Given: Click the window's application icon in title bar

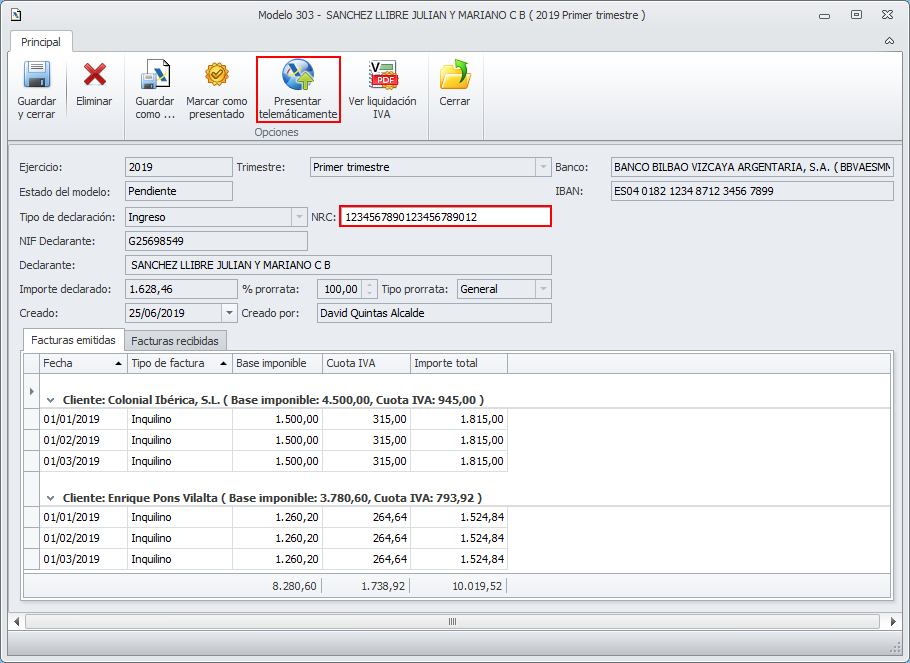Looking at the screenshot, I should 16,15.
